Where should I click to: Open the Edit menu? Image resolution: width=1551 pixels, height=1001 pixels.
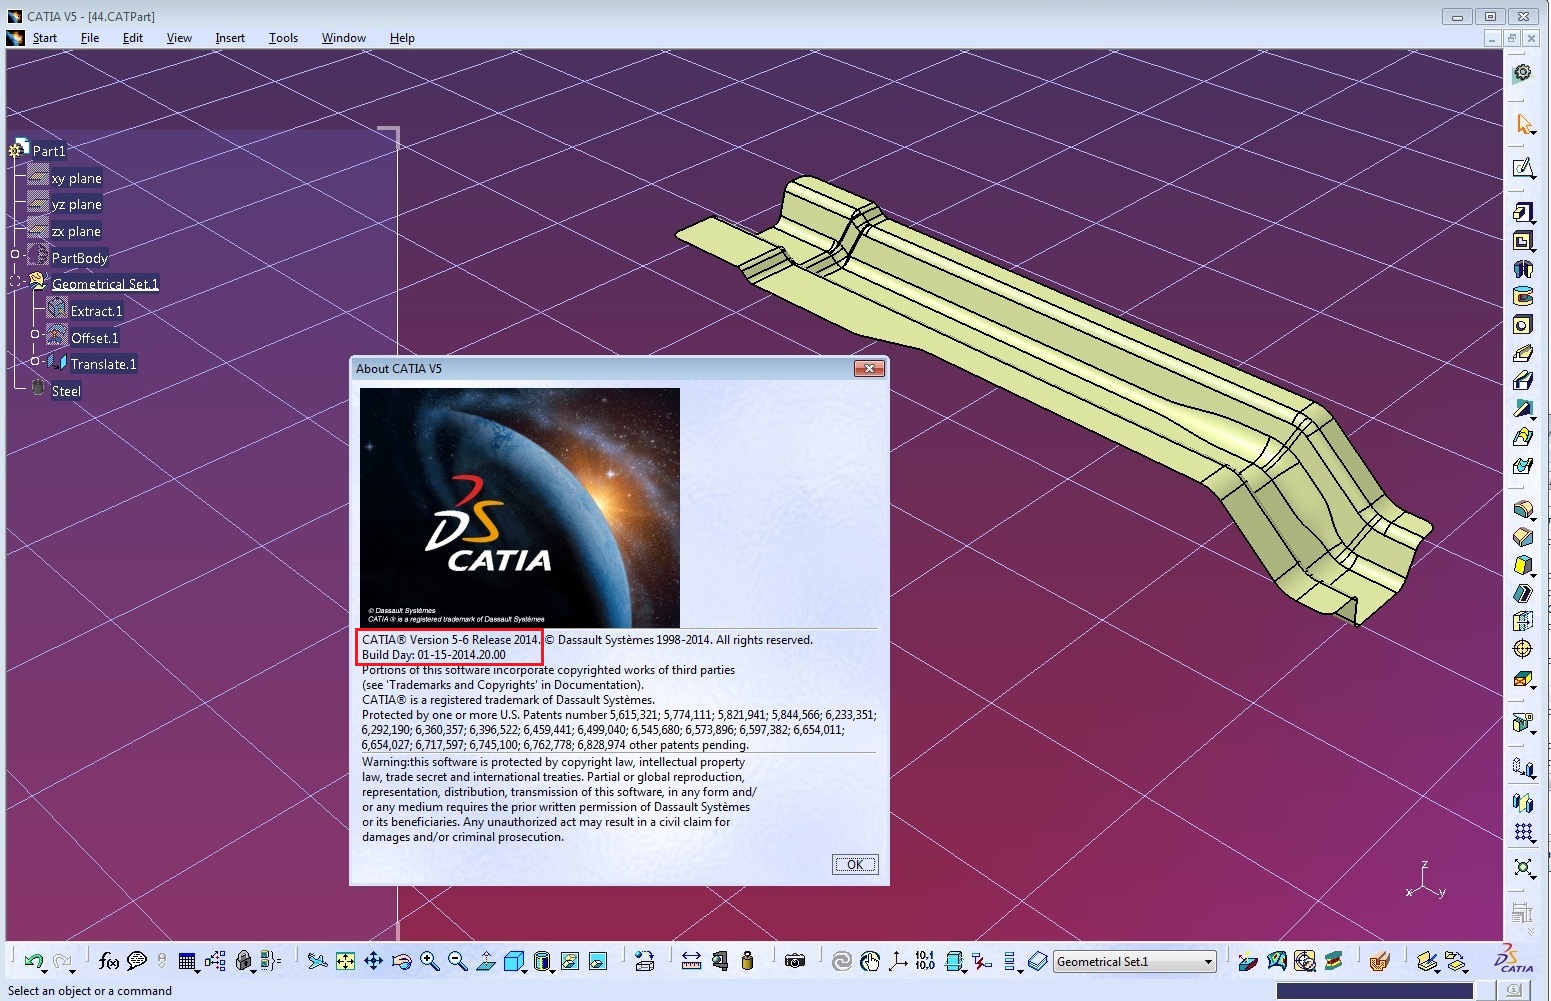coord(133,38)
